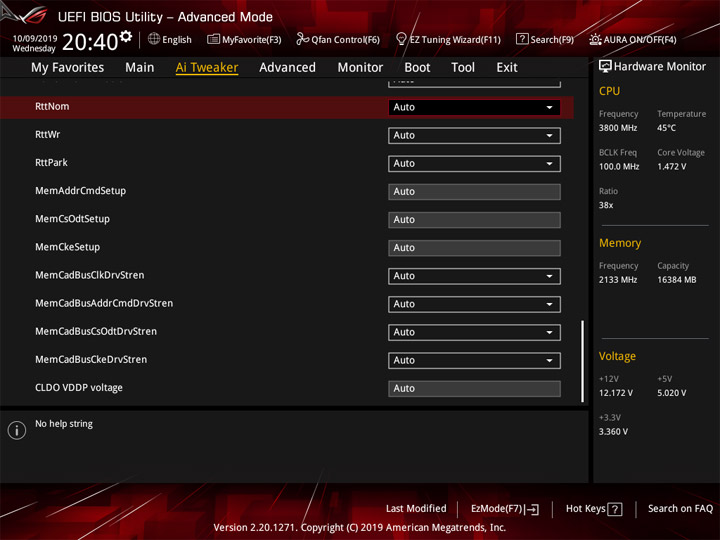
Task: Select the MemCsOdtSetup label
Action: (73, 219)
